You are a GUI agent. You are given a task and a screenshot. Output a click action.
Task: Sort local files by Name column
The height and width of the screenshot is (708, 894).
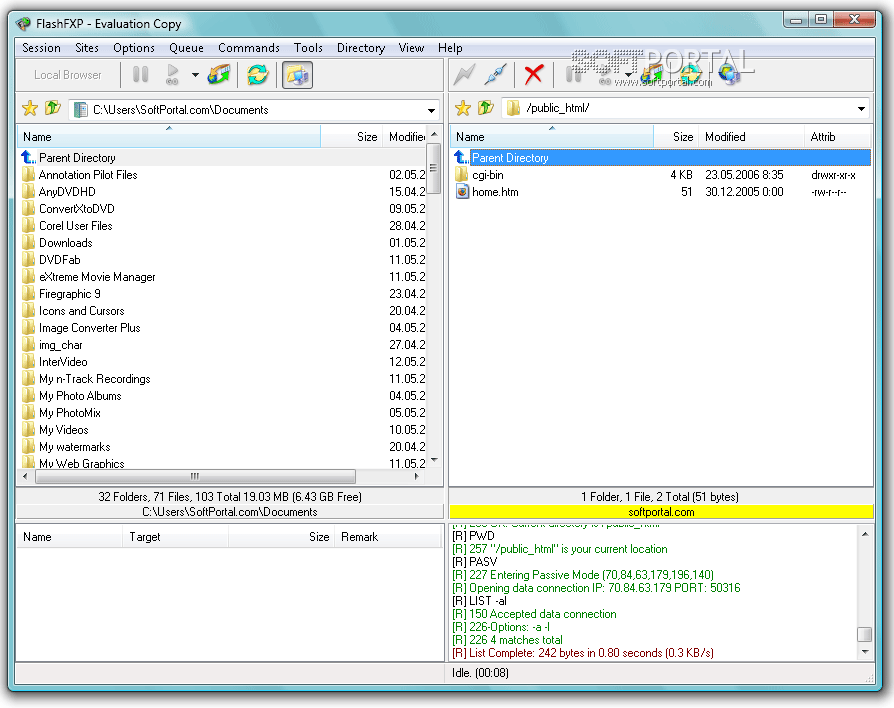click(169, 137)
